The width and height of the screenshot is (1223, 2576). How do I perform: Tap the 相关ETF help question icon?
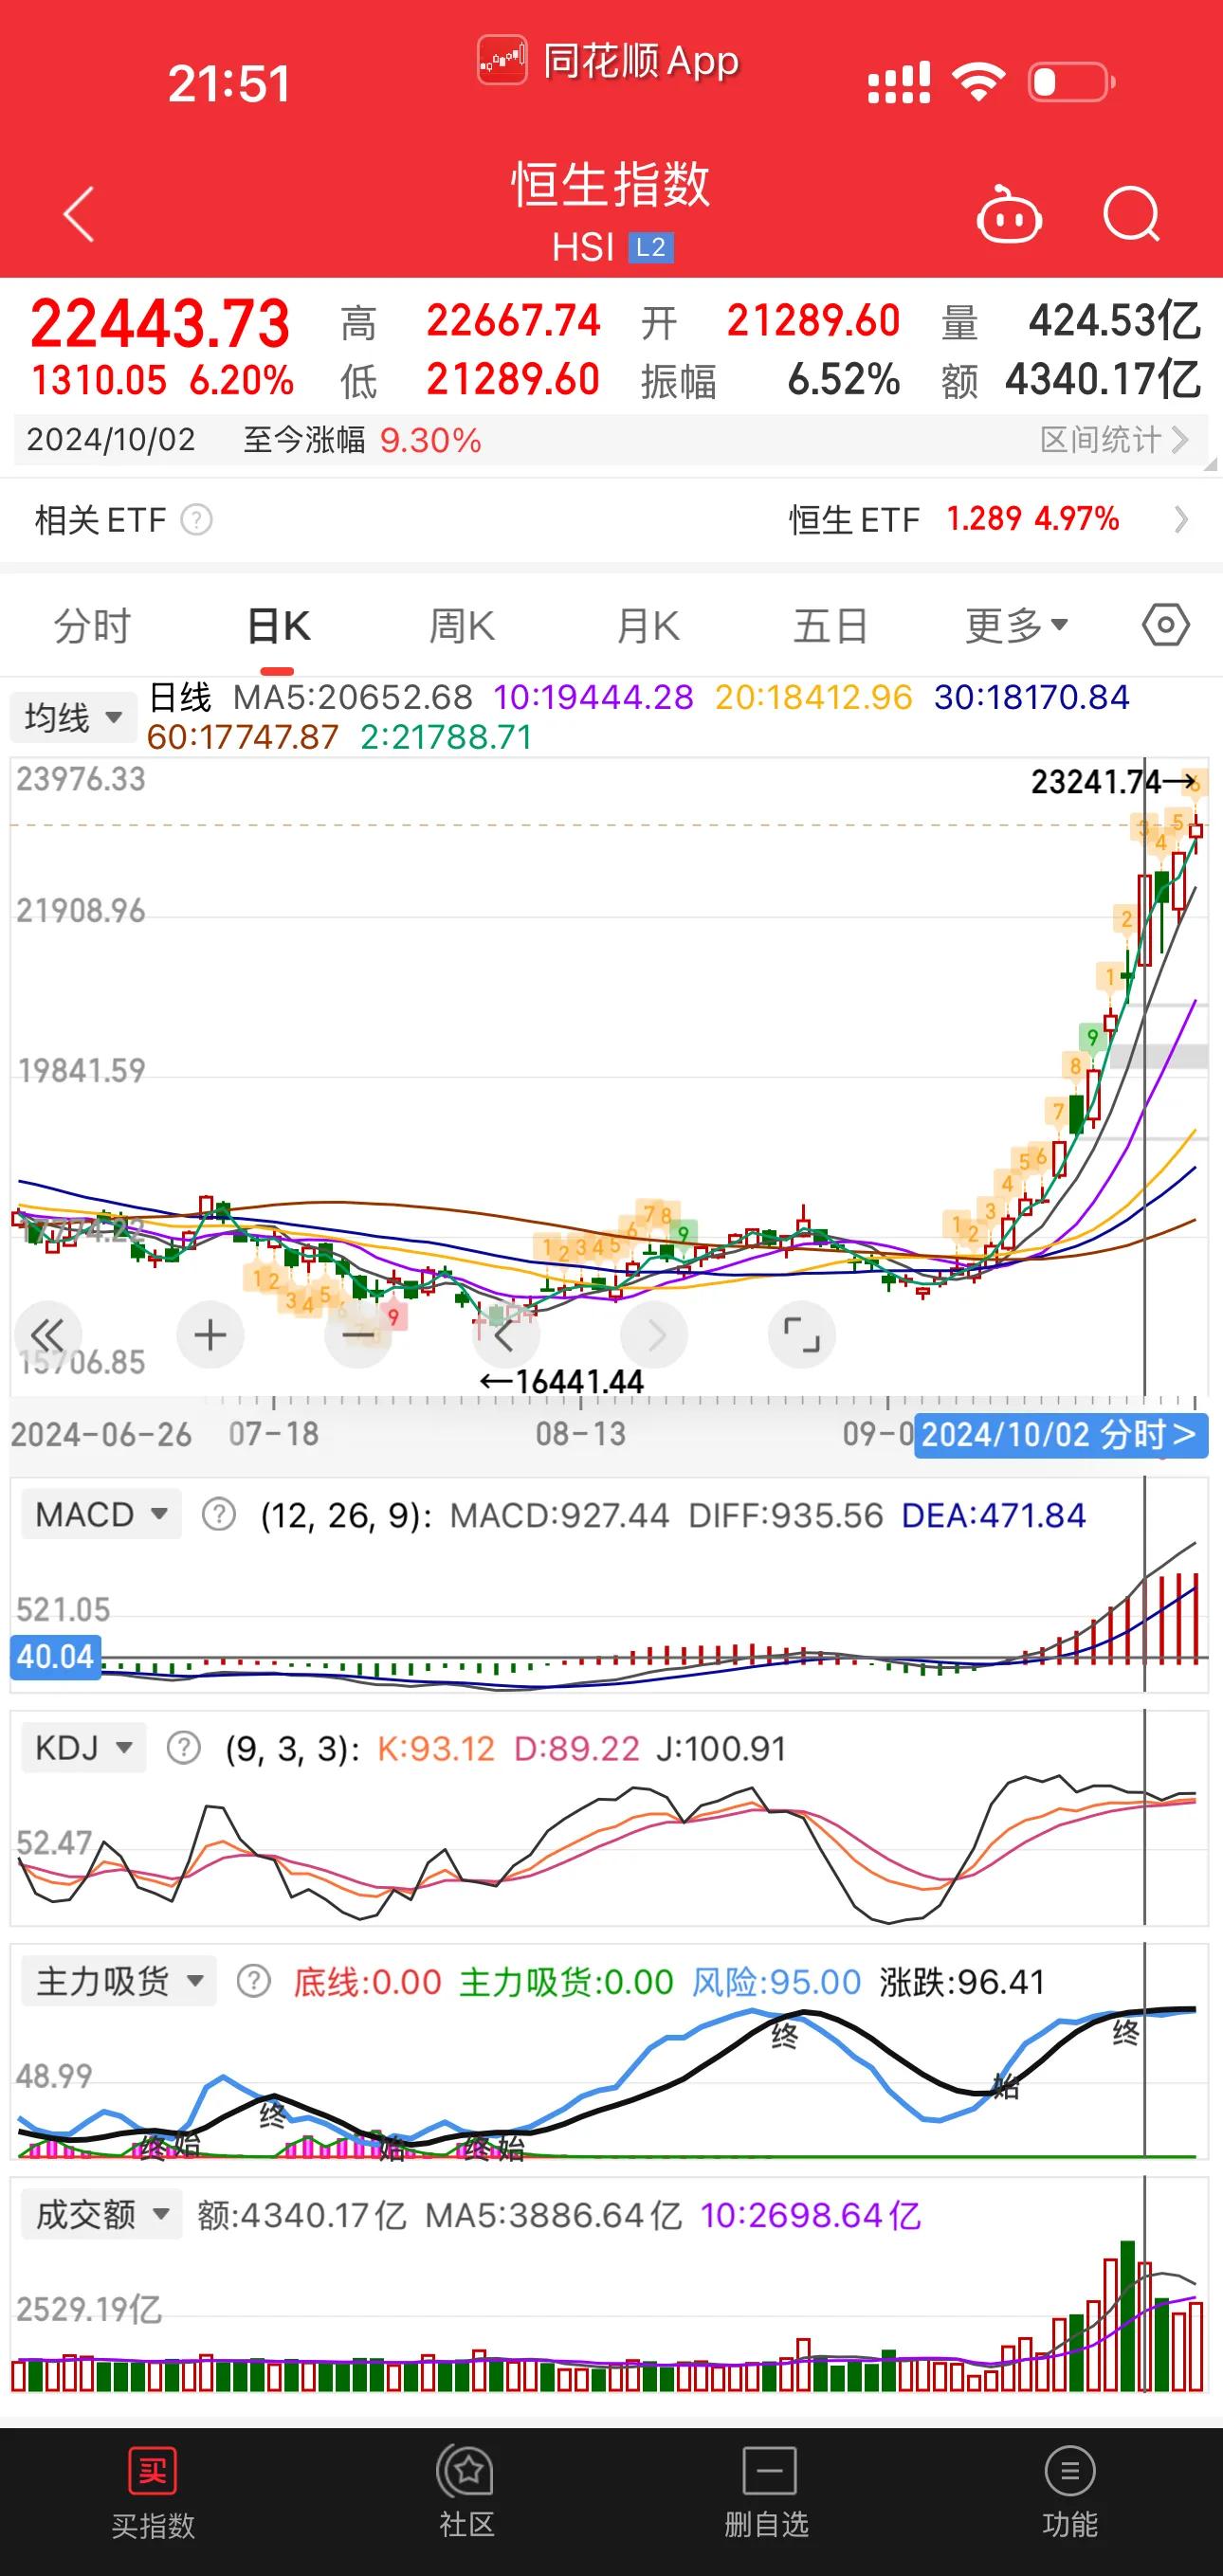(196, 520)
